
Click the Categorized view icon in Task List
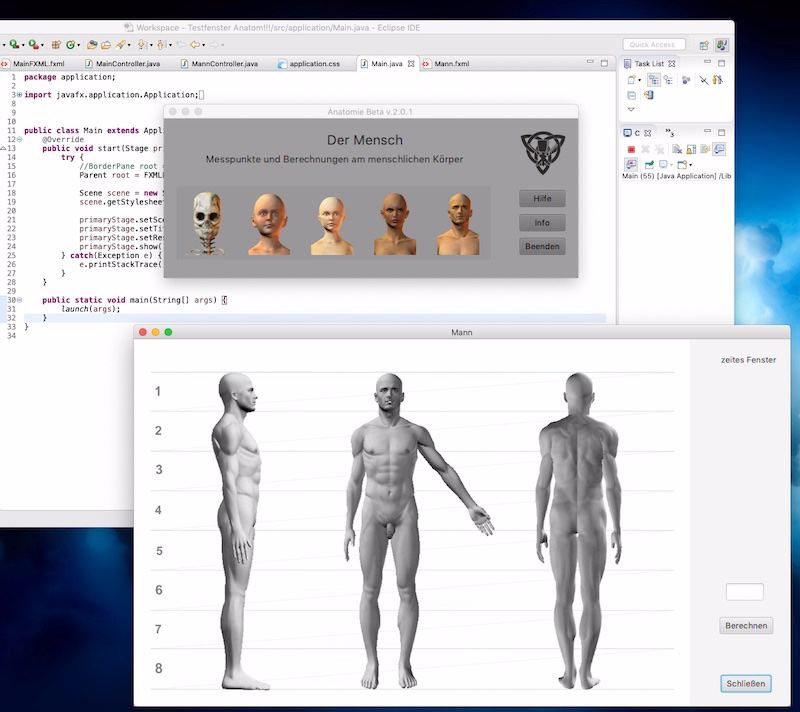[653, 80]
